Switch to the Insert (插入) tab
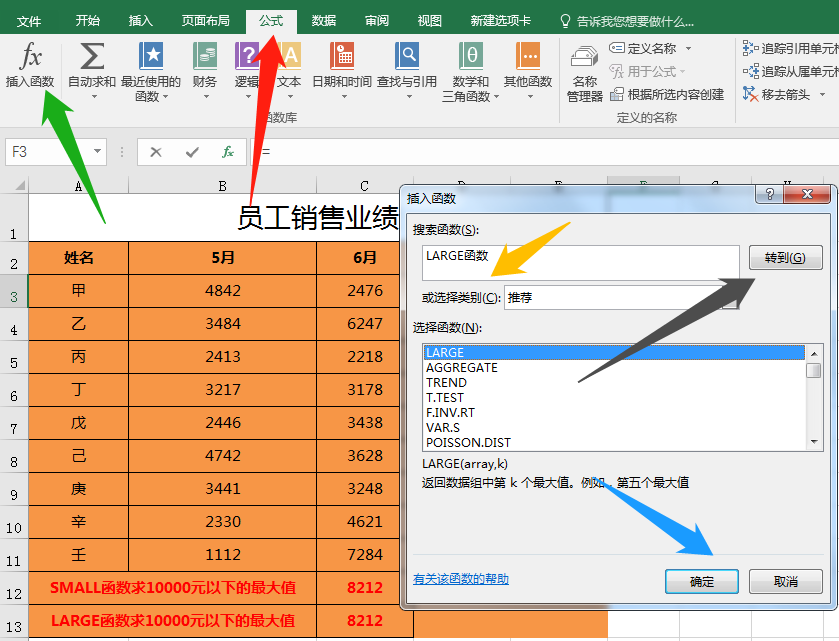 point(141,21)
